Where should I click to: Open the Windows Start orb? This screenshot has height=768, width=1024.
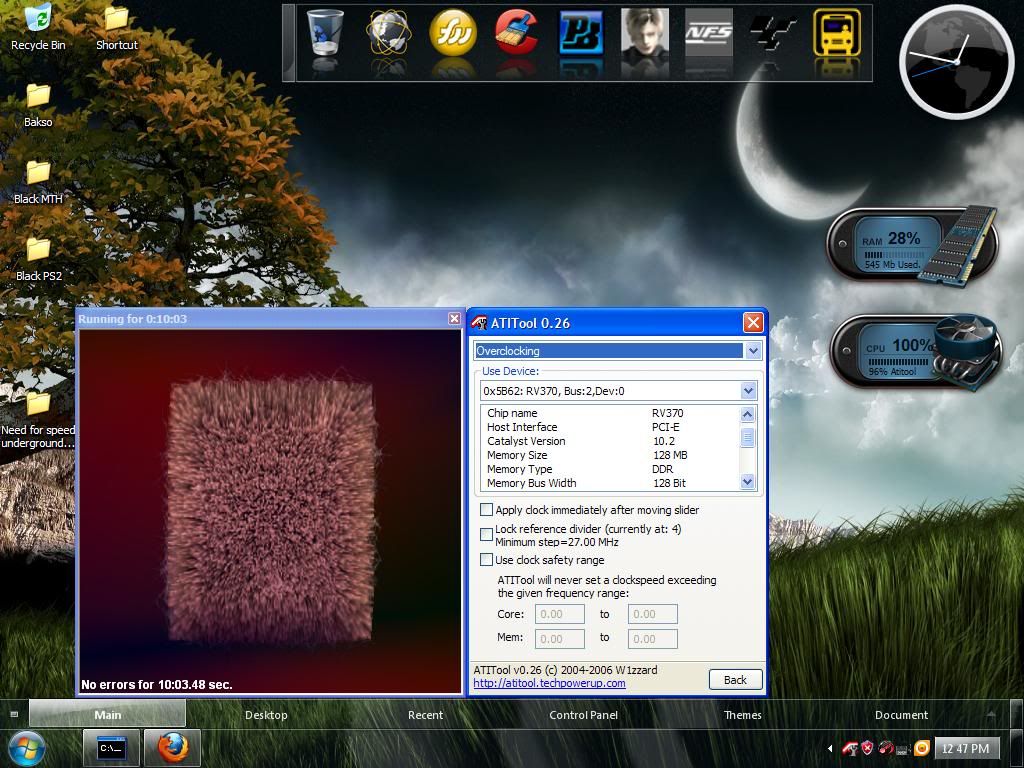pos(25,748)
